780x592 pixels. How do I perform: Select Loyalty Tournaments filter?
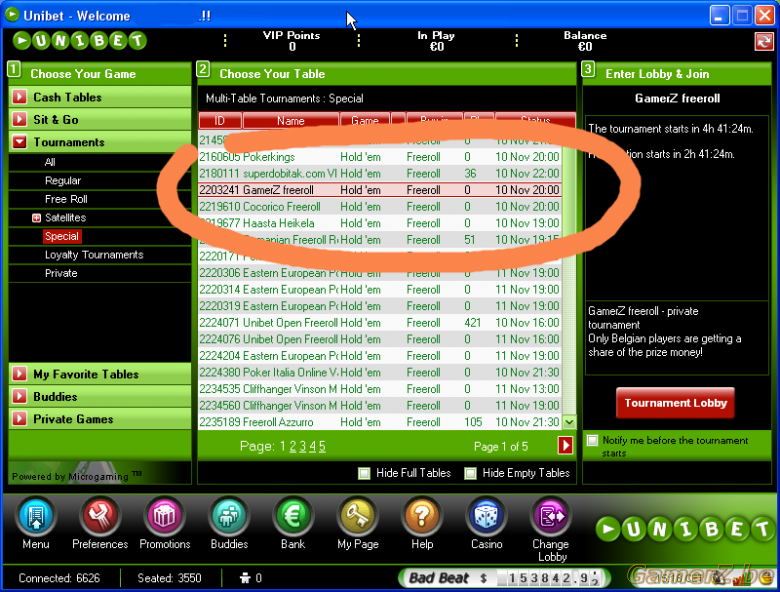point(94,255)
